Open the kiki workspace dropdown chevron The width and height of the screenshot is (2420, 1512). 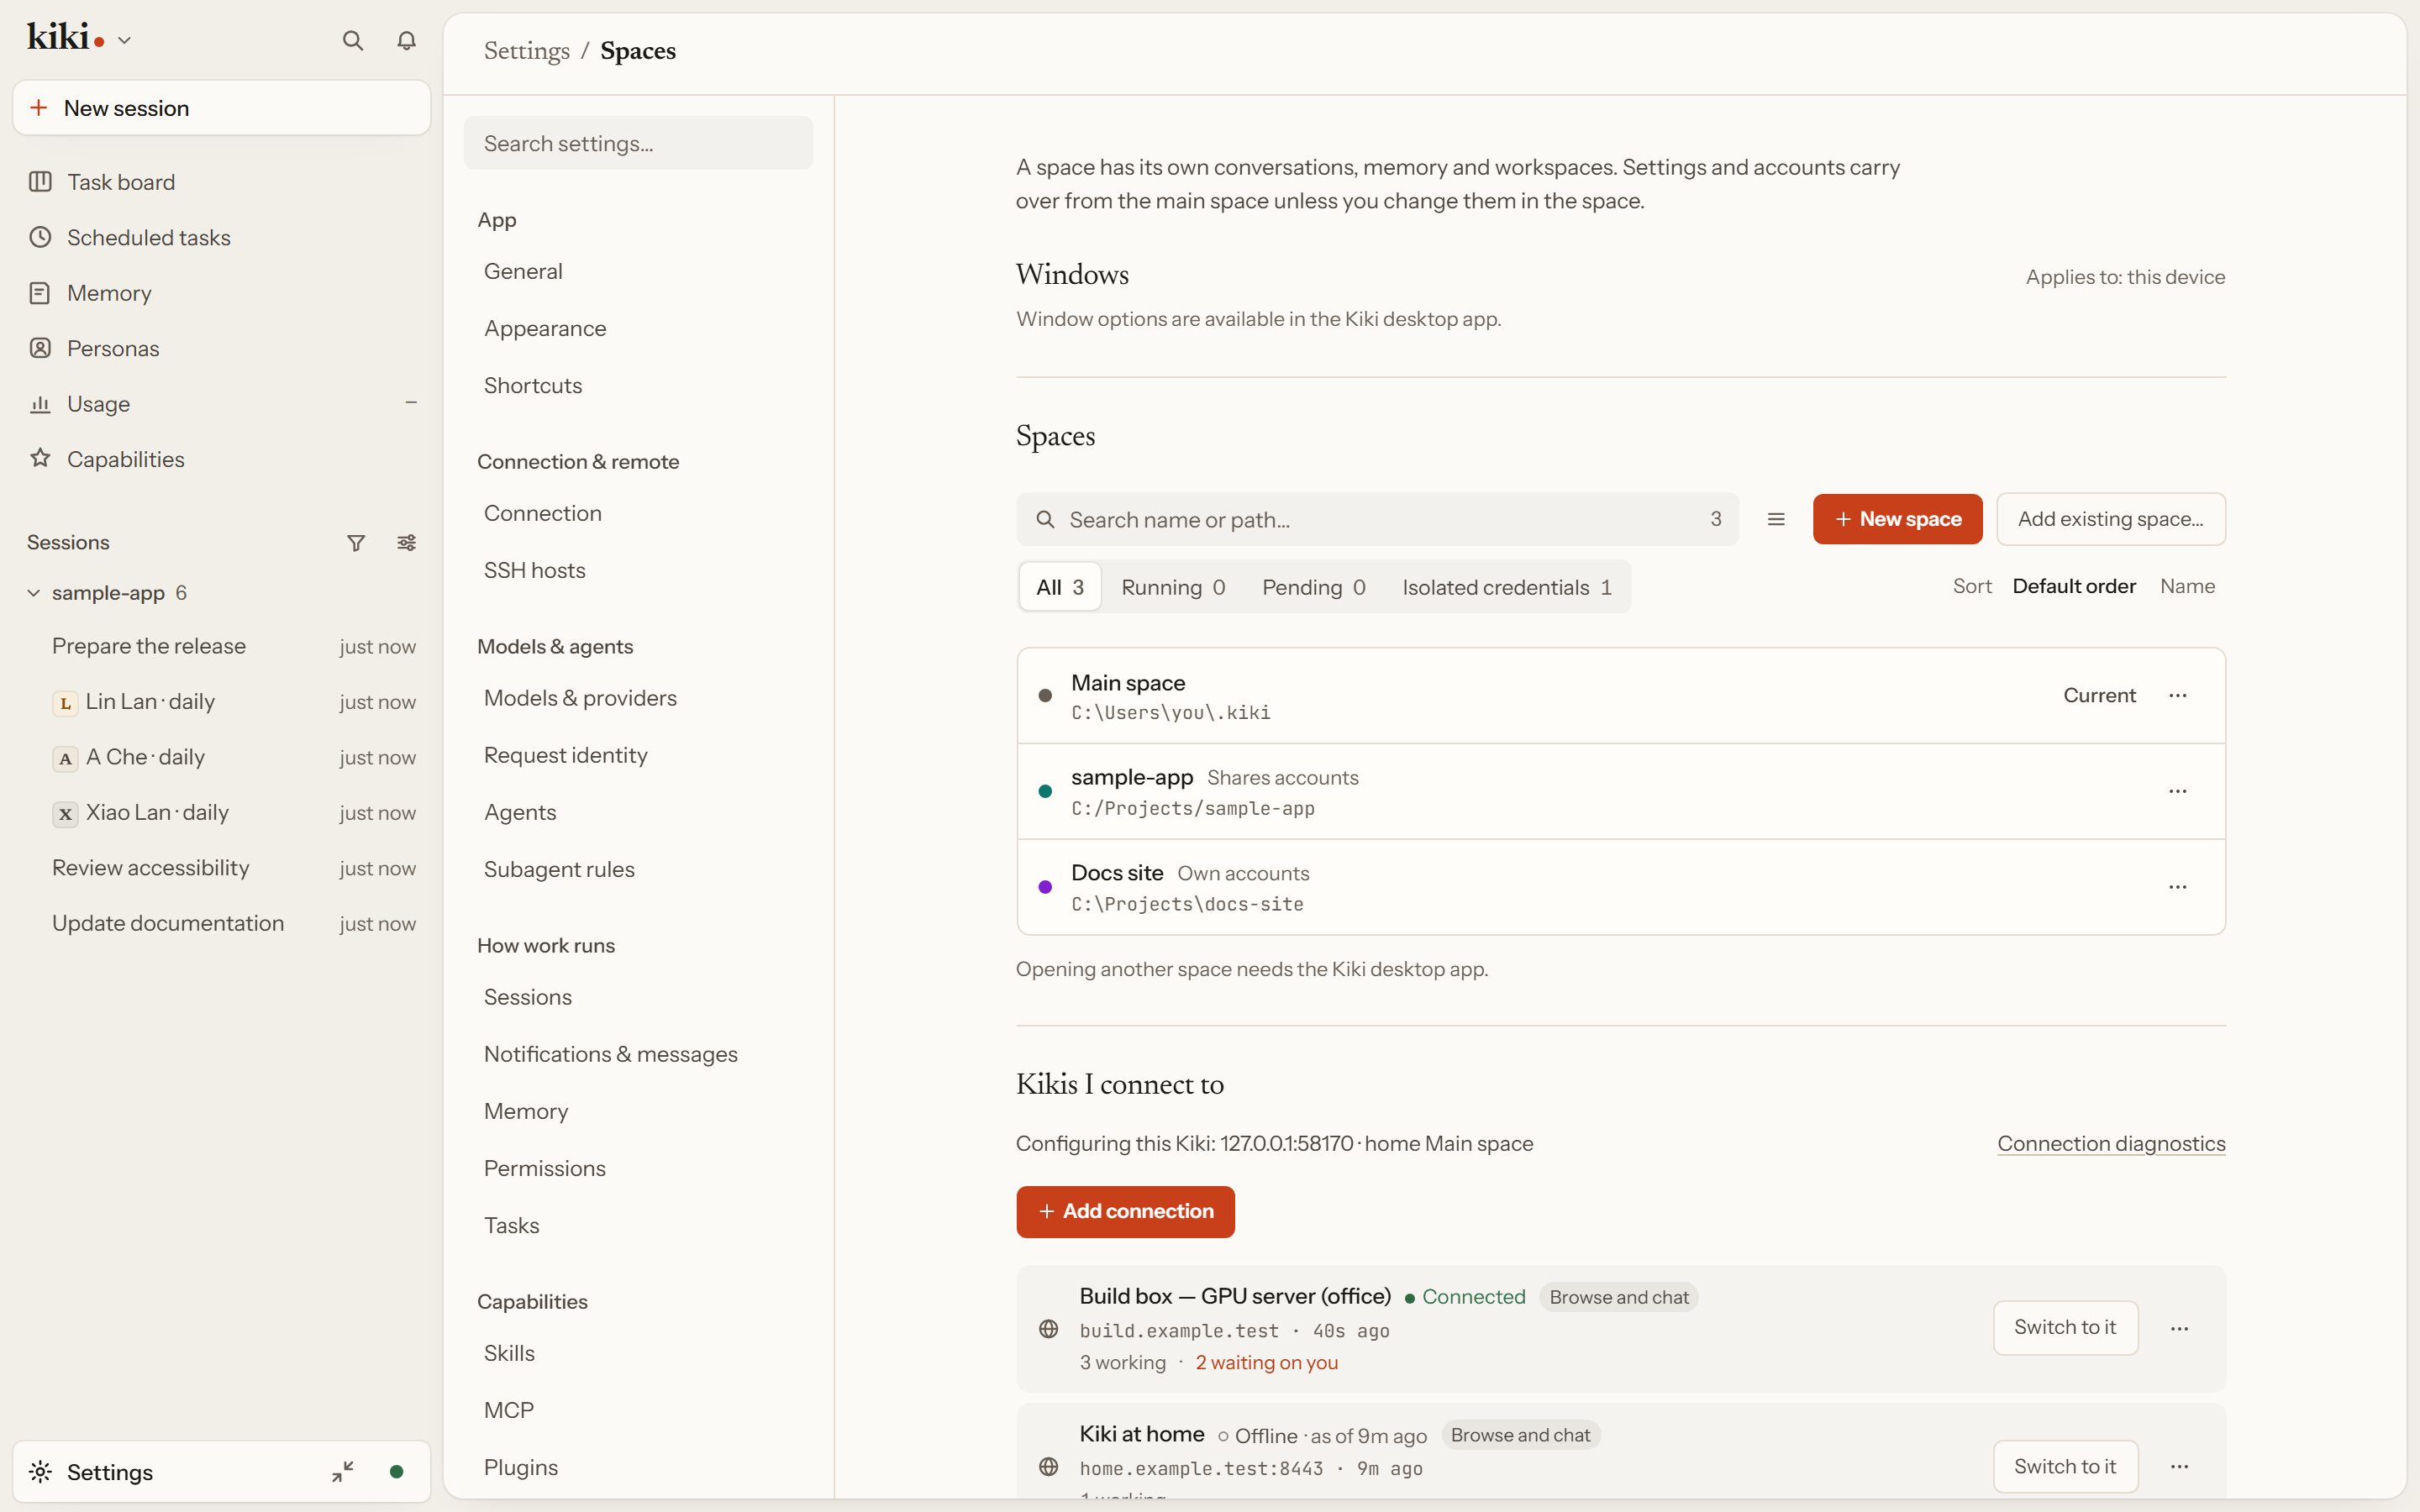click(x=124, y=41)
